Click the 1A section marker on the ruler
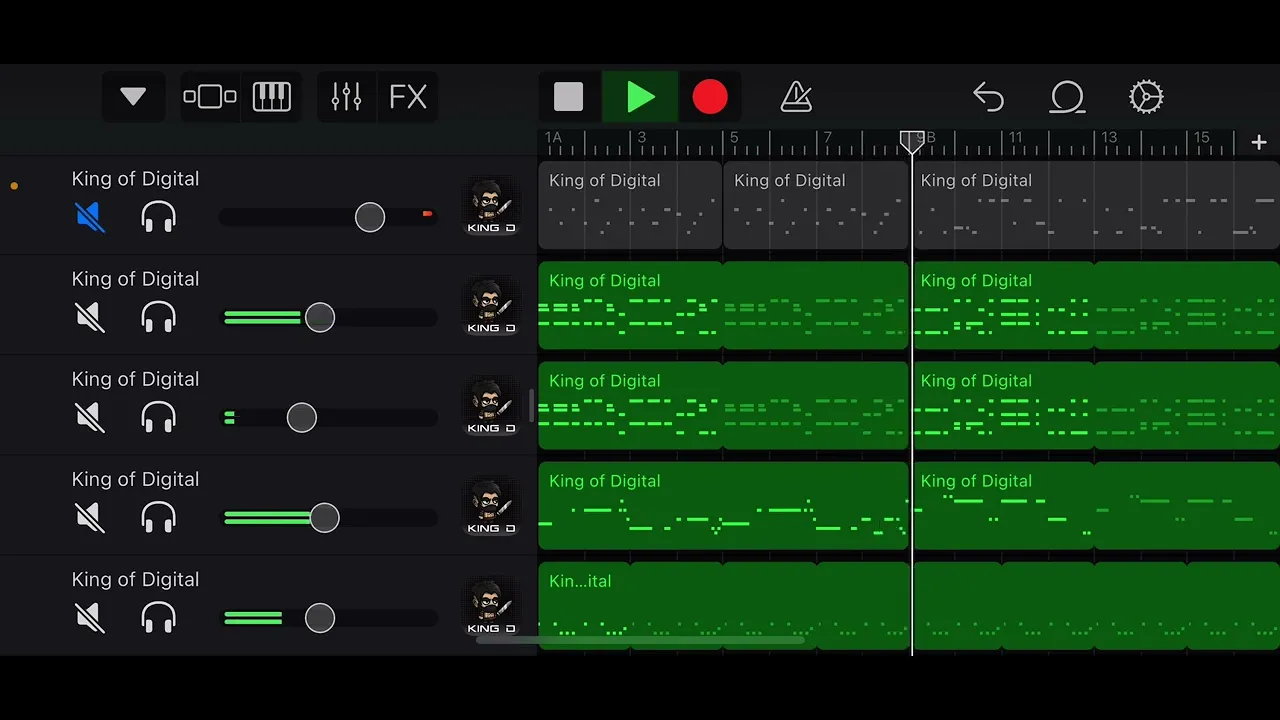 pyautogui.click(x=553, y=137)
